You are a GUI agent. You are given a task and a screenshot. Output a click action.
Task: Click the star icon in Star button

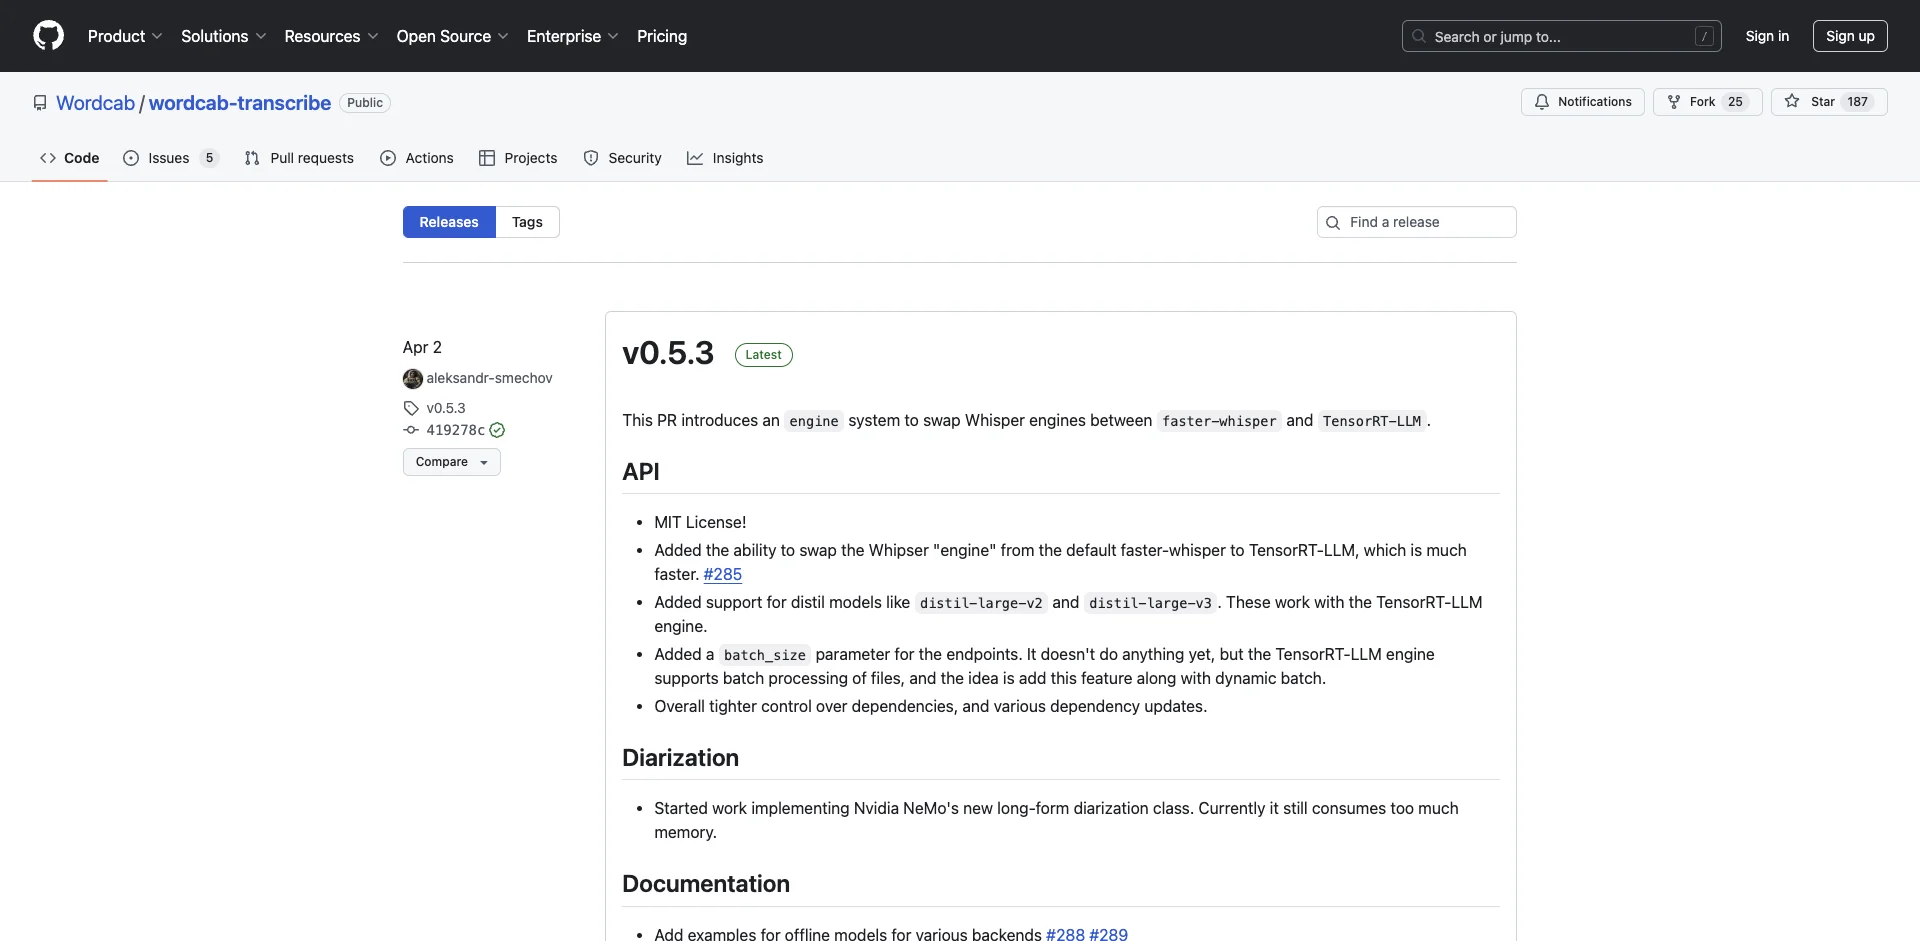[1792, 101]
